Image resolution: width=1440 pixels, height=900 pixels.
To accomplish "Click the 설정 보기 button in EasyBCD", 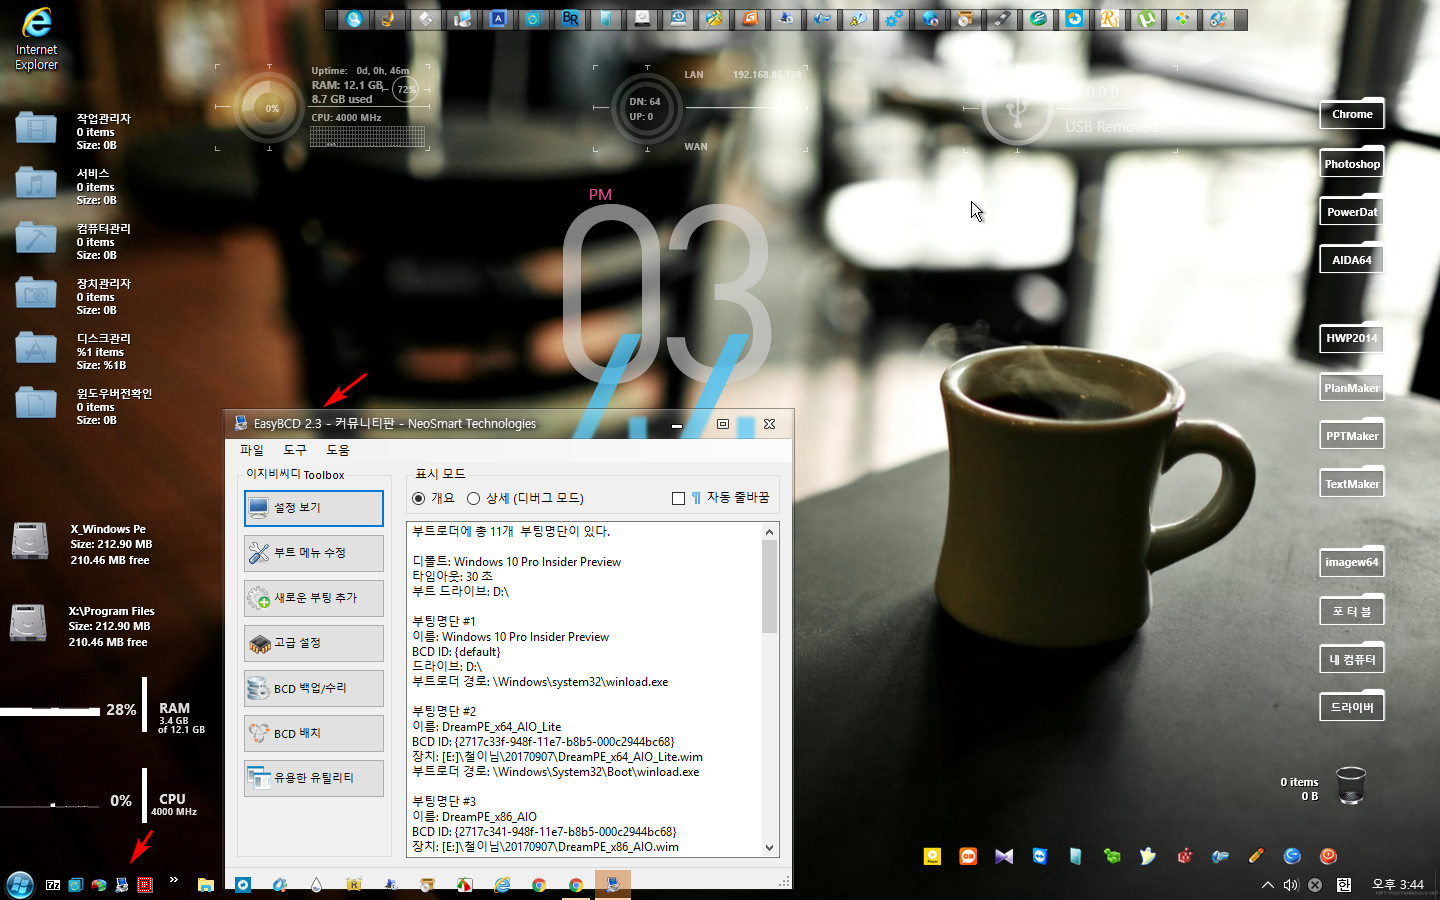I will (x=313, y=508).
